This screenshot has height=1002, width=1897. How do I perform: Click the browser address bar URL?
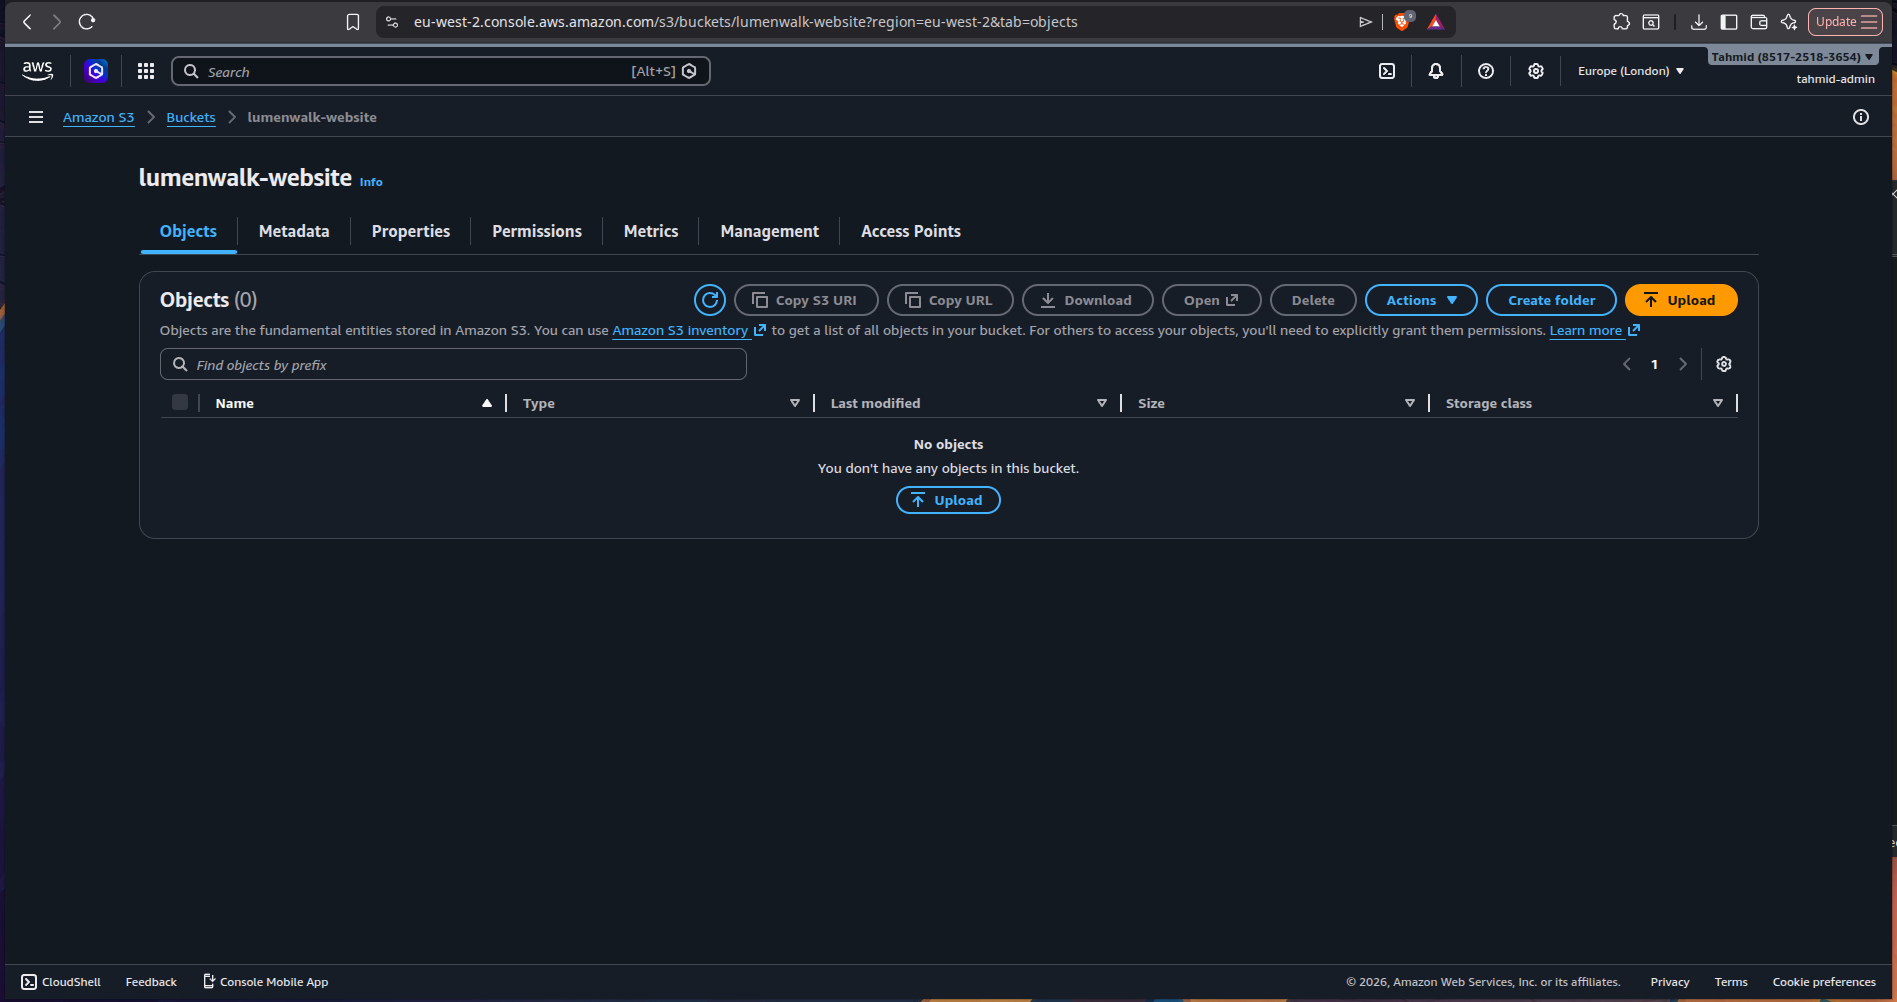[x=745, y=22]
